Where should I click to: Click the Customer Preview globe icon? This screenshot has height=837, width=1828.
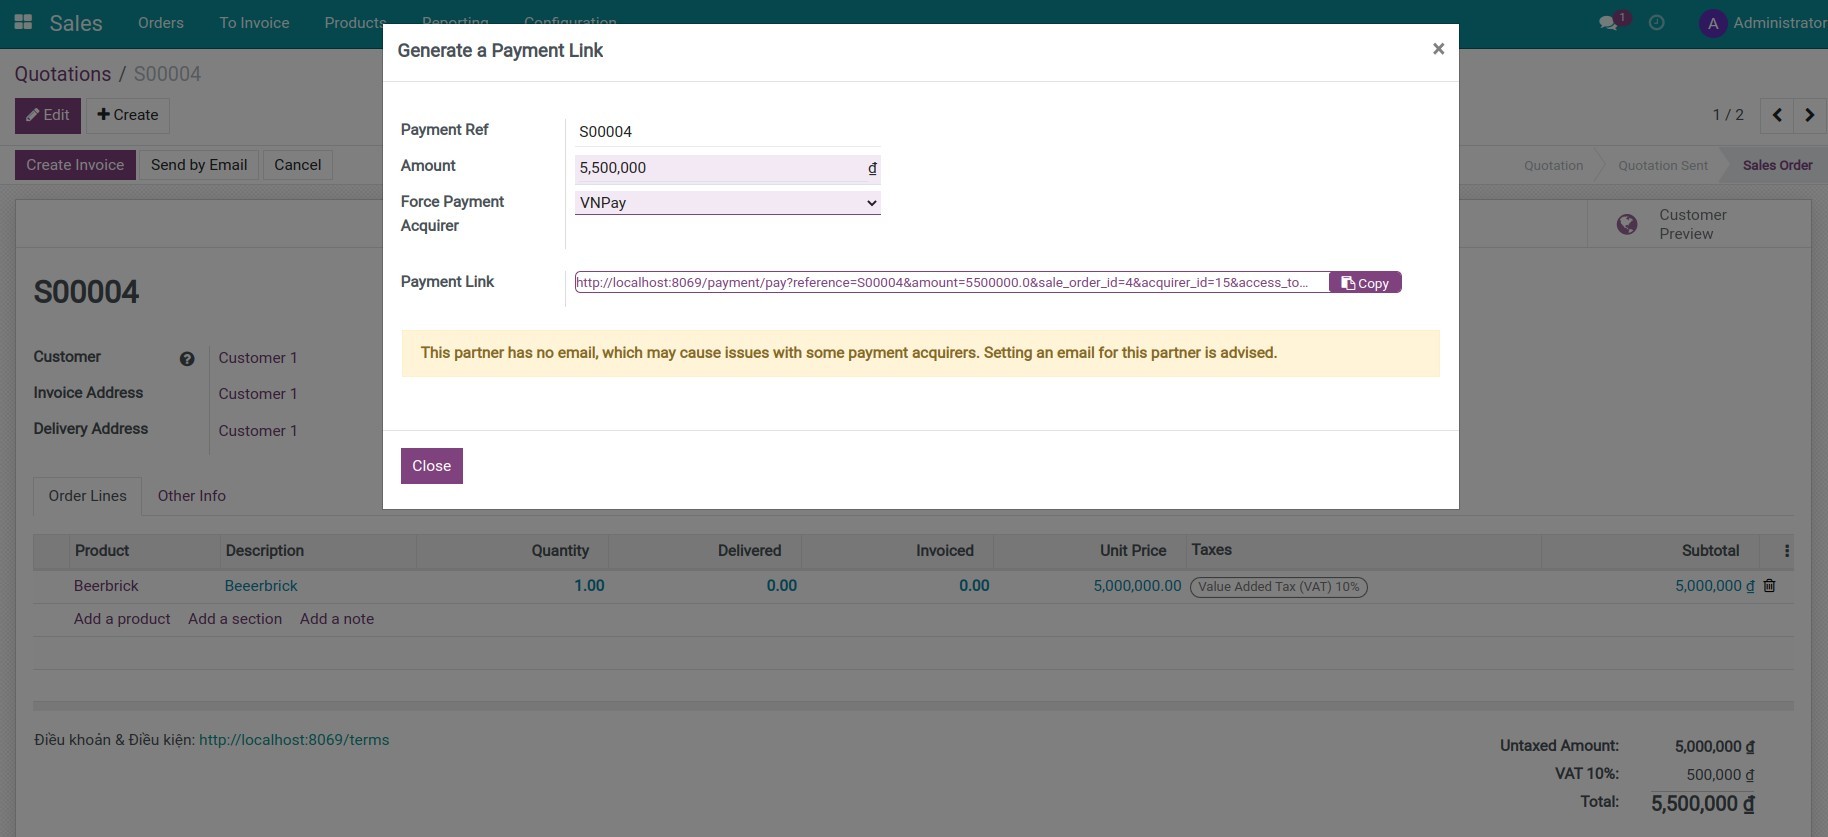coord(1627,224)
